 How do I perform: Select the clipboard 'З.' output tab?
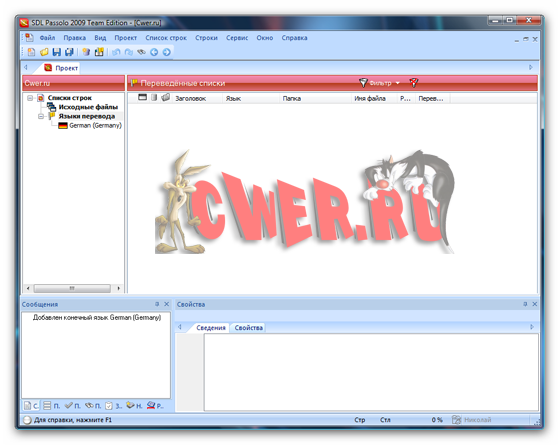[x=114, y=406]
